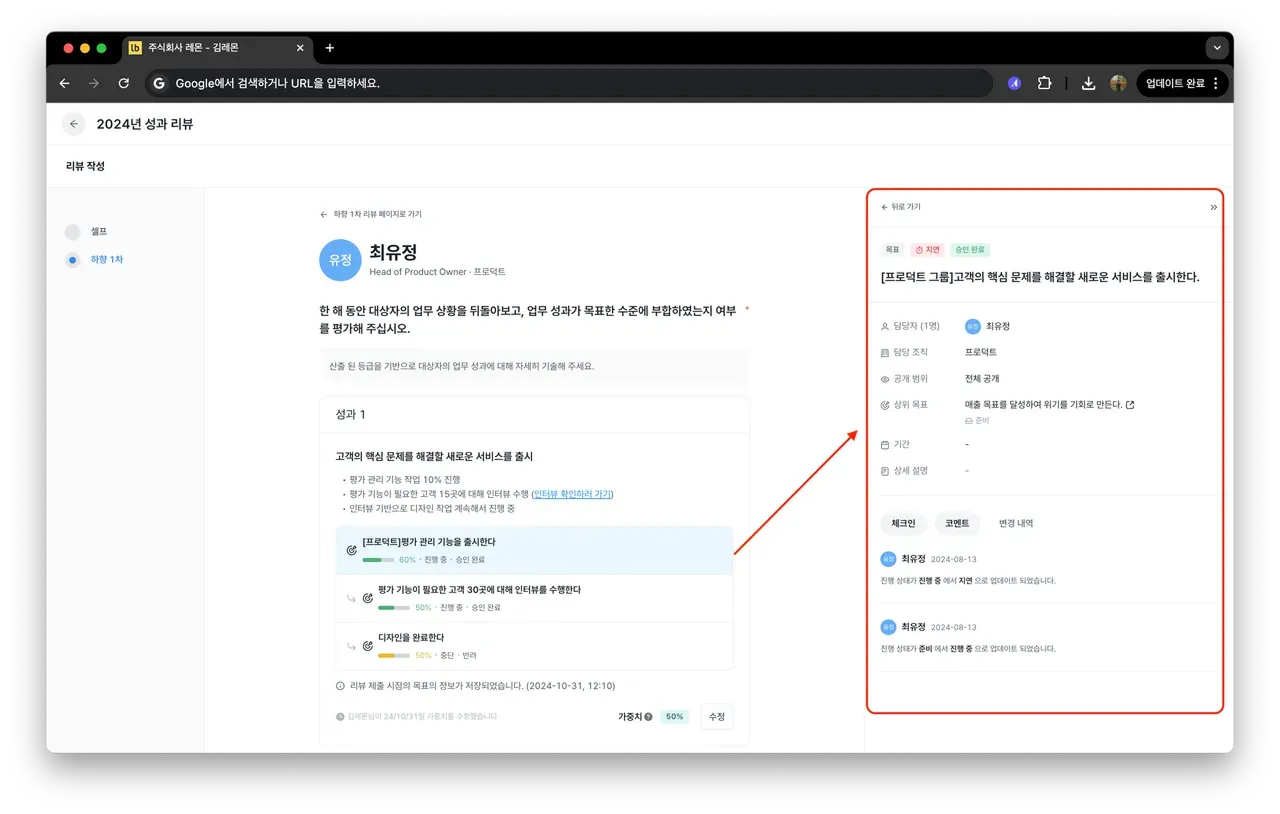
Task: Reload the page in the browser toolbar
Action: pos(124,83)
